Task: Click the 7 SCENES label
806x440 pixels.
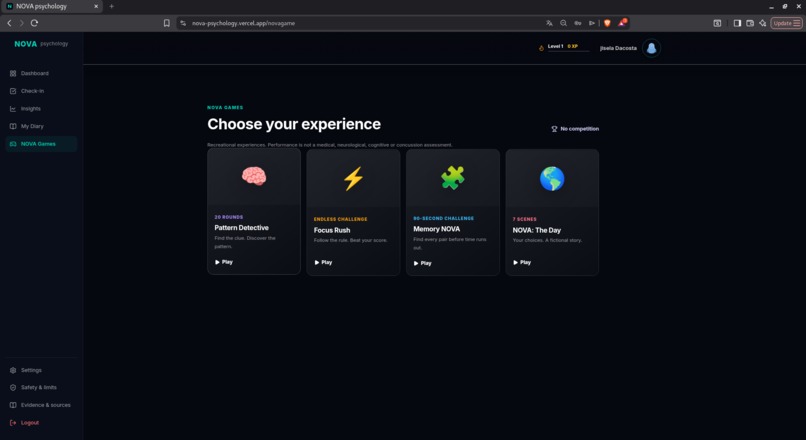Action: click(x=524, y=219)
